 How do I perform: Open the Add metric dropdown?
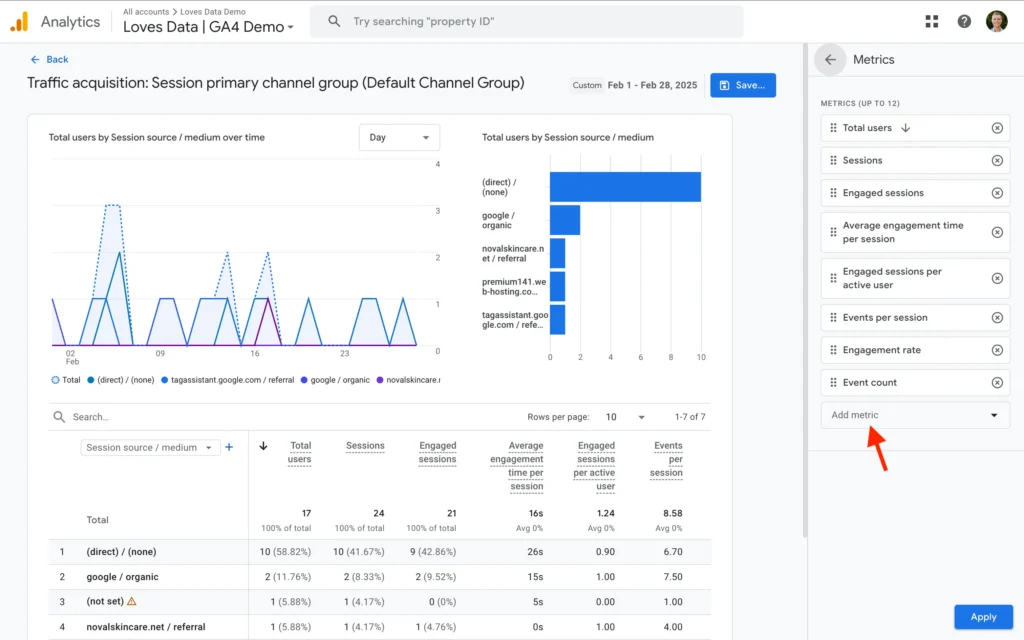pyautogui.click(x=913, y=414)
